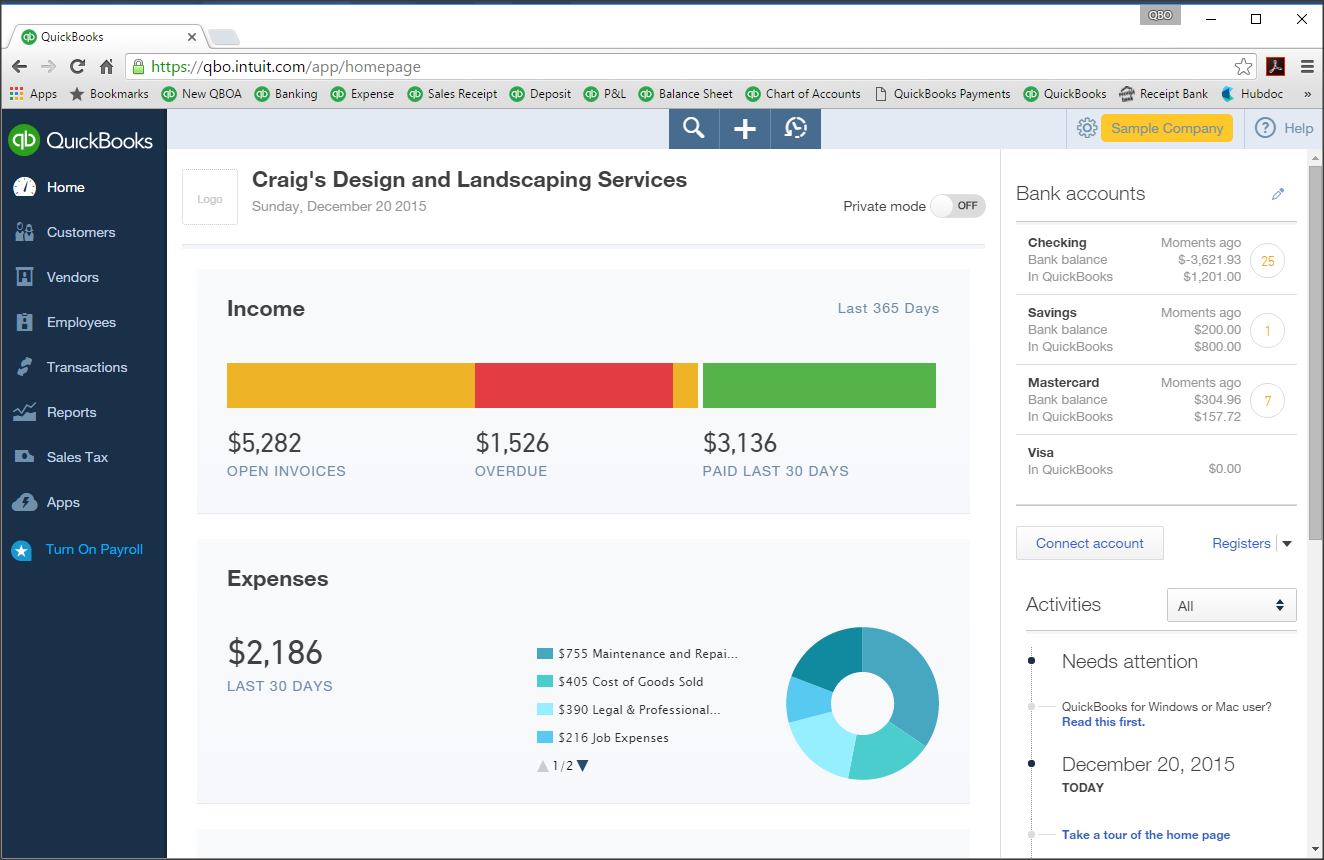Click the Turn On Payroll star icon
Viewport: 1324px width, 860px height.
pos(21,550)
